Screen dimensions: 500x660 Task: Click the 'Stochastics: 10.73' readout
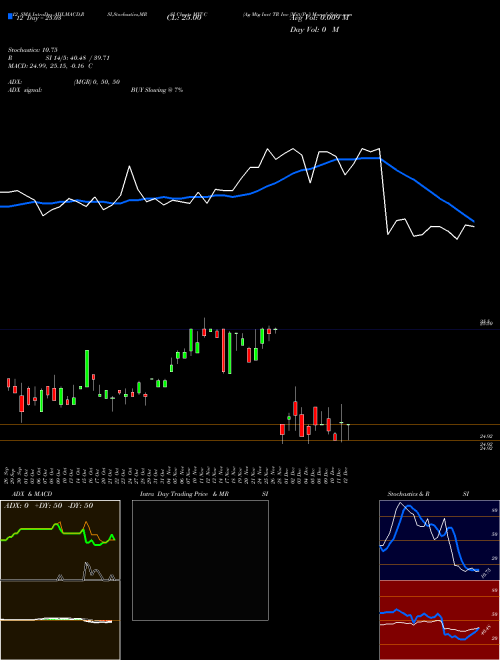[32, 50]
